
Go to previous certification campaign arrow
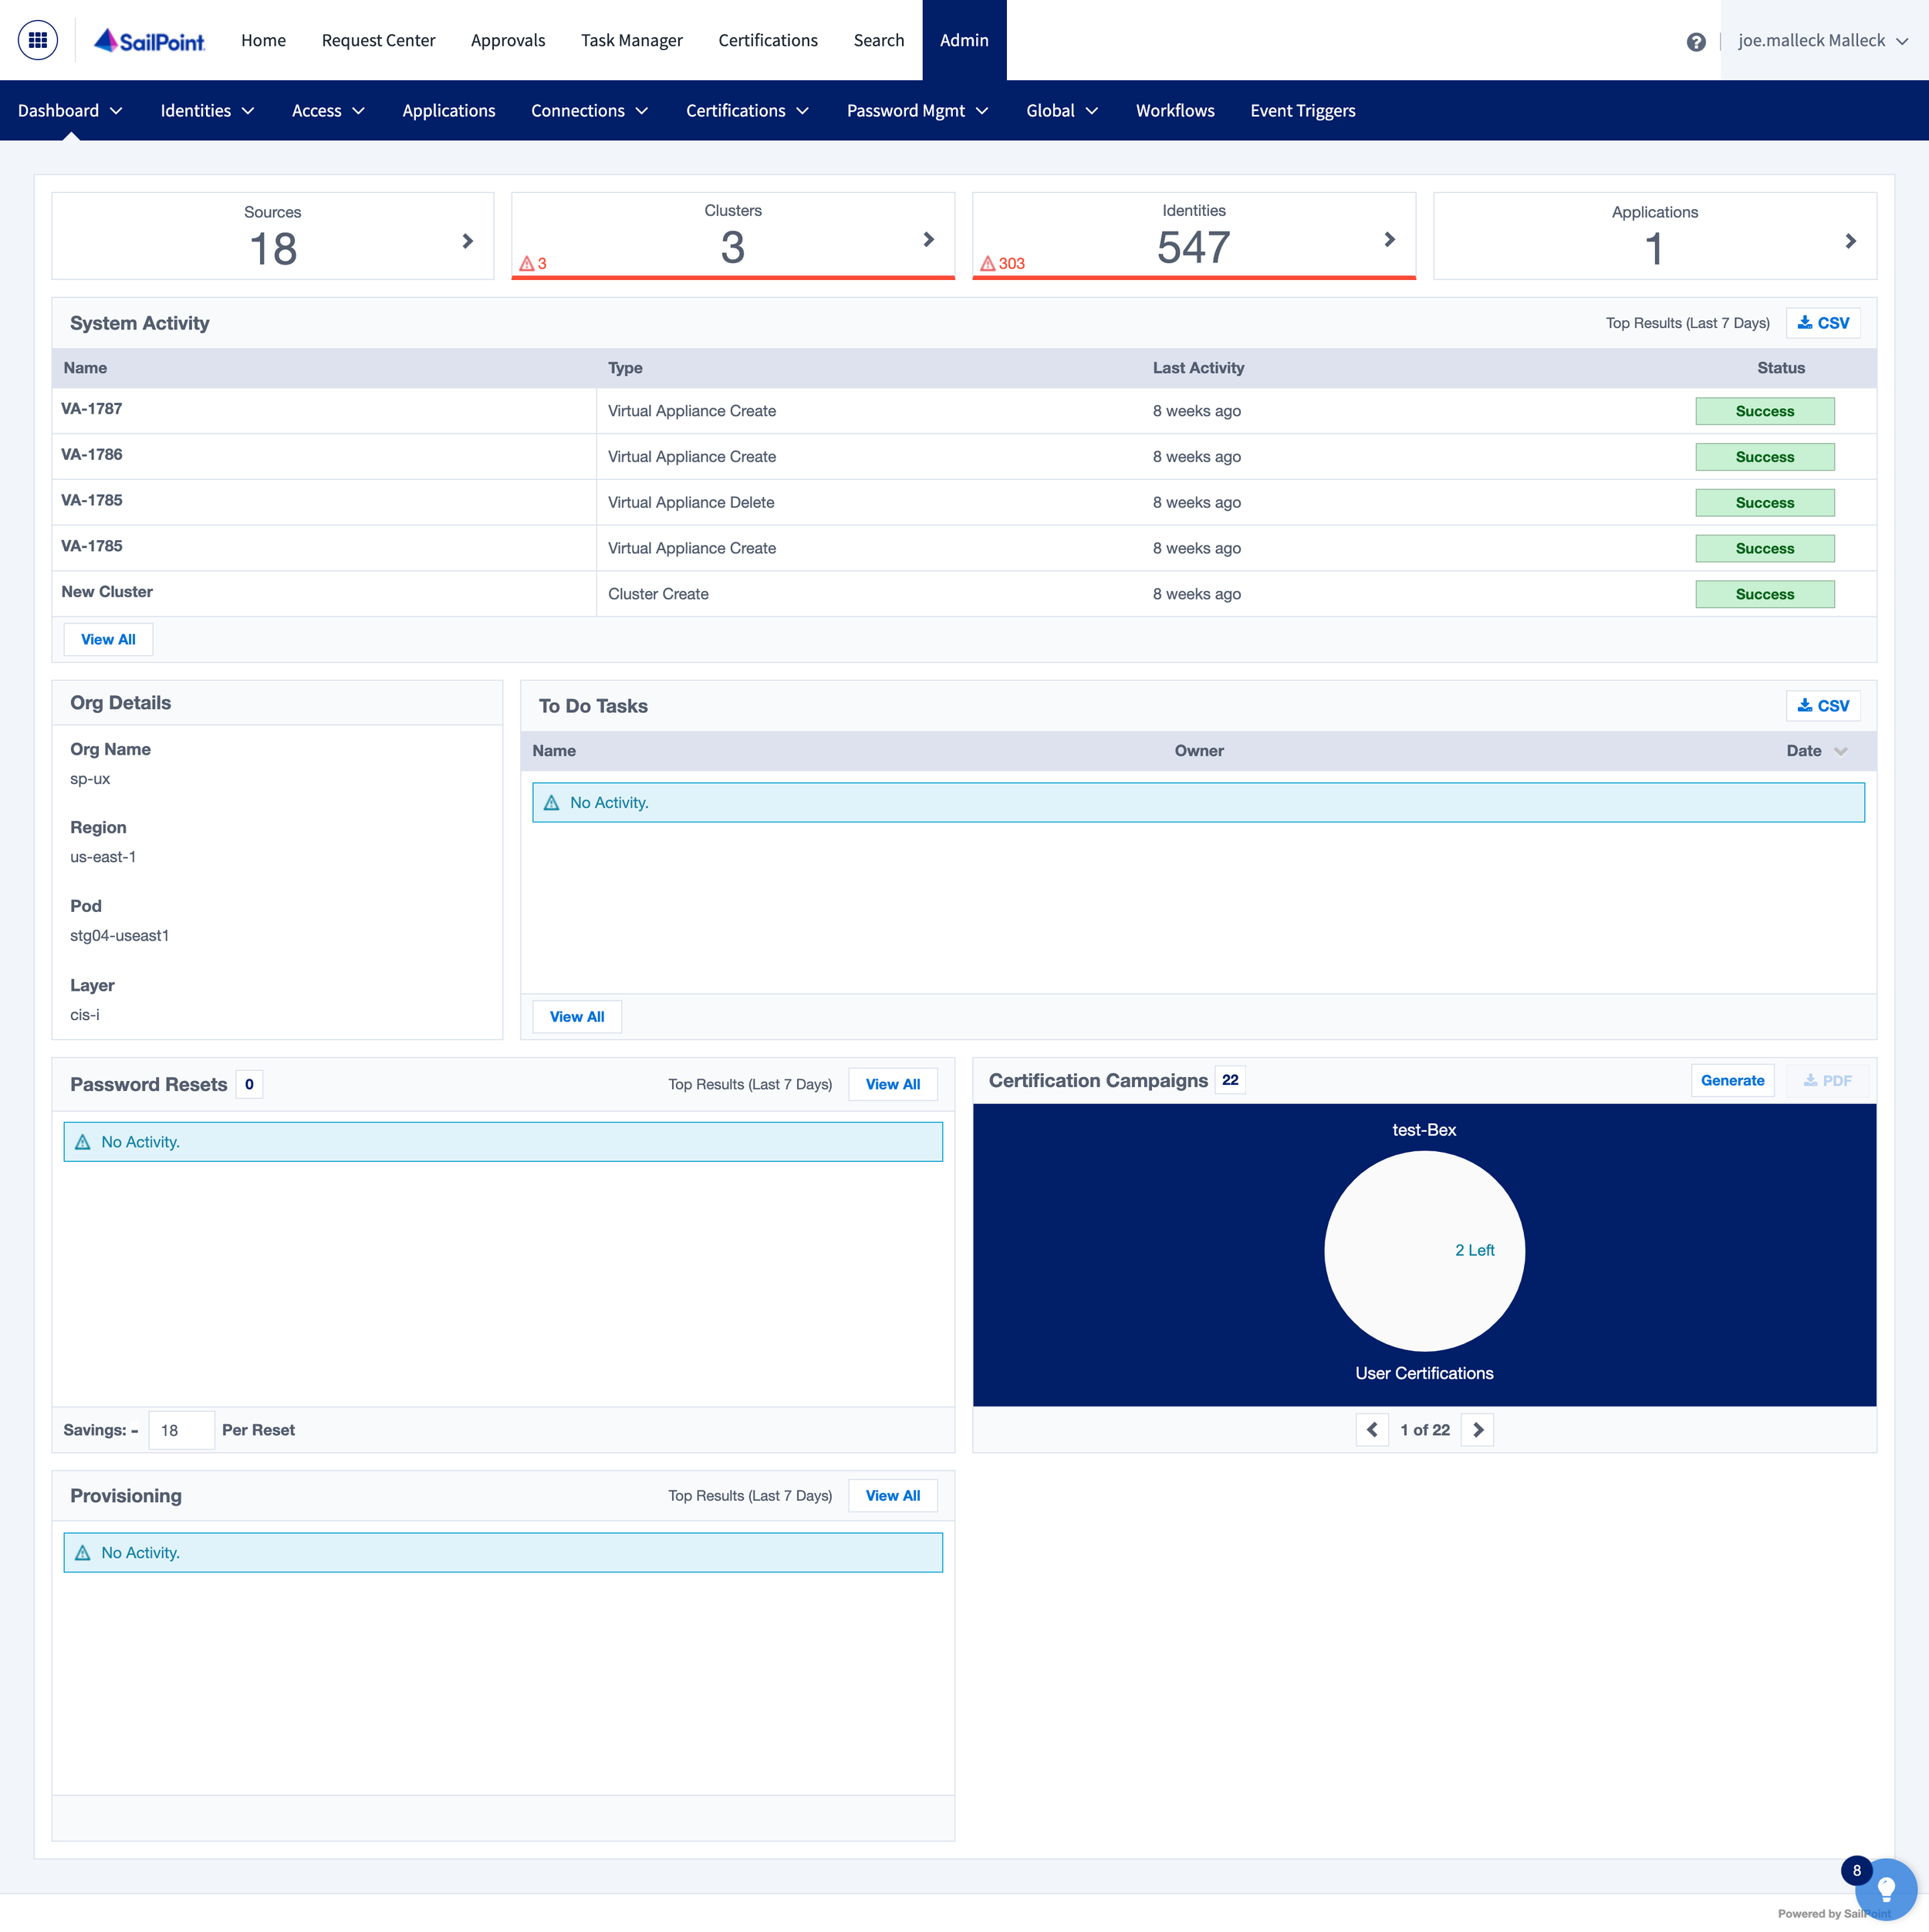pos(1372,1430)
